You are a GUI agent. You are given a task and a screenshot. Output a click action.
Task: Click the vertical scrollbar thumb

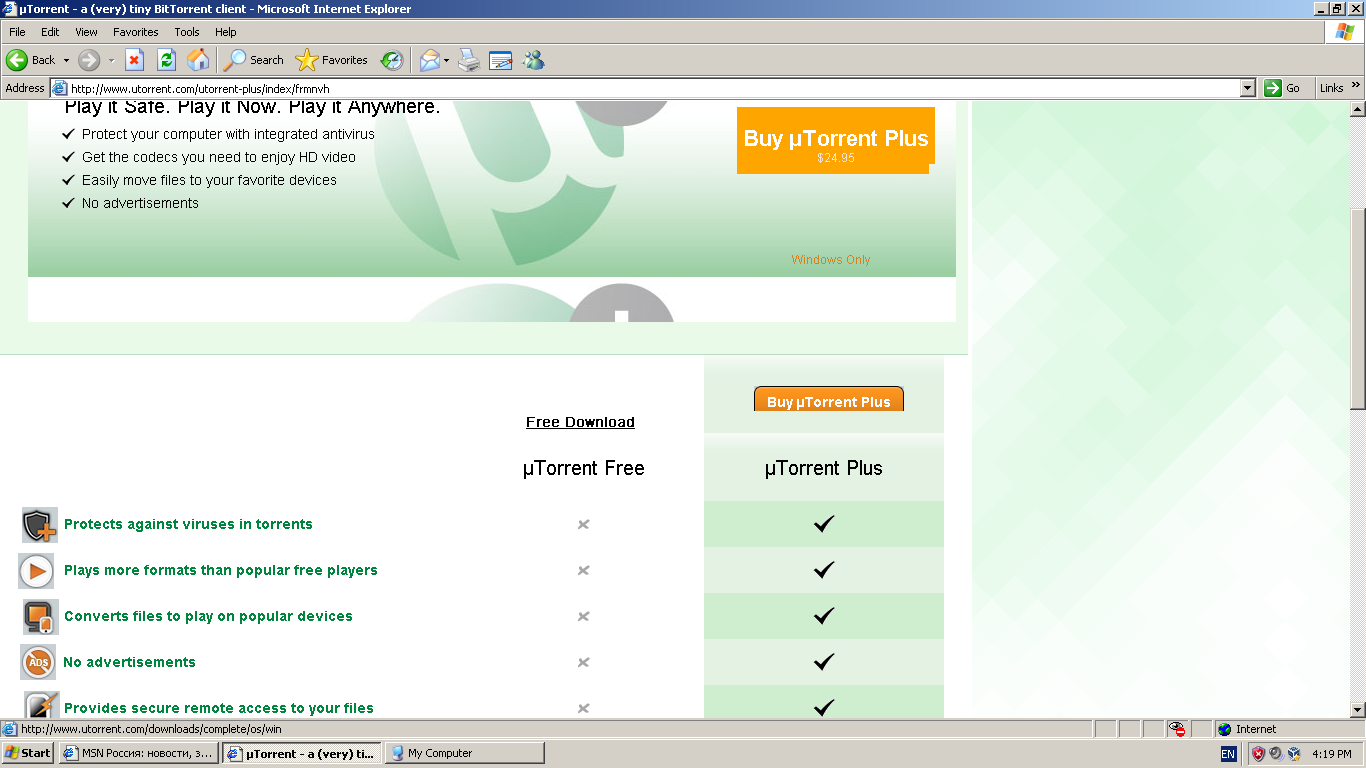coord(1357,309)
